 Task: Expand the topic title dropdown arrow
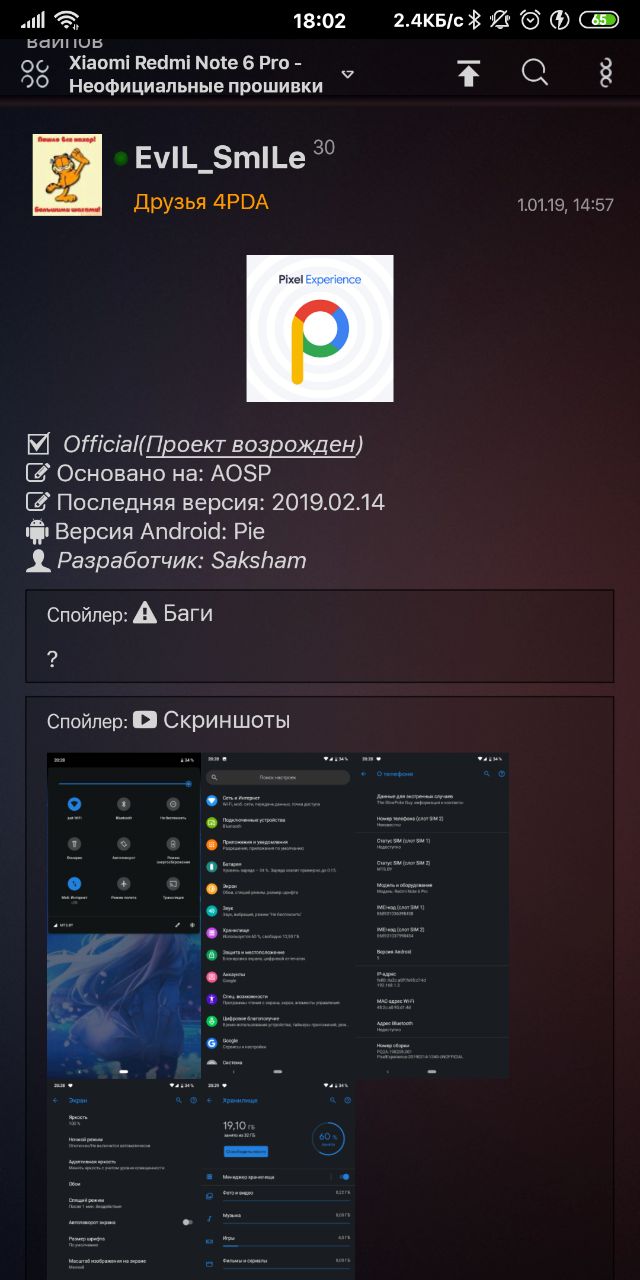347,74
